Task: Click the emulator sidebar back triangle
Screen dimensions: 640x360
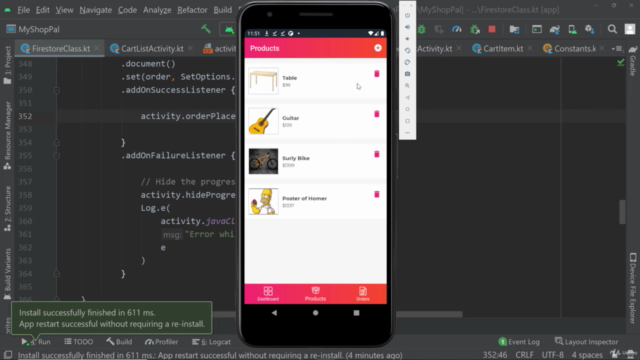Action: point(407,98)
